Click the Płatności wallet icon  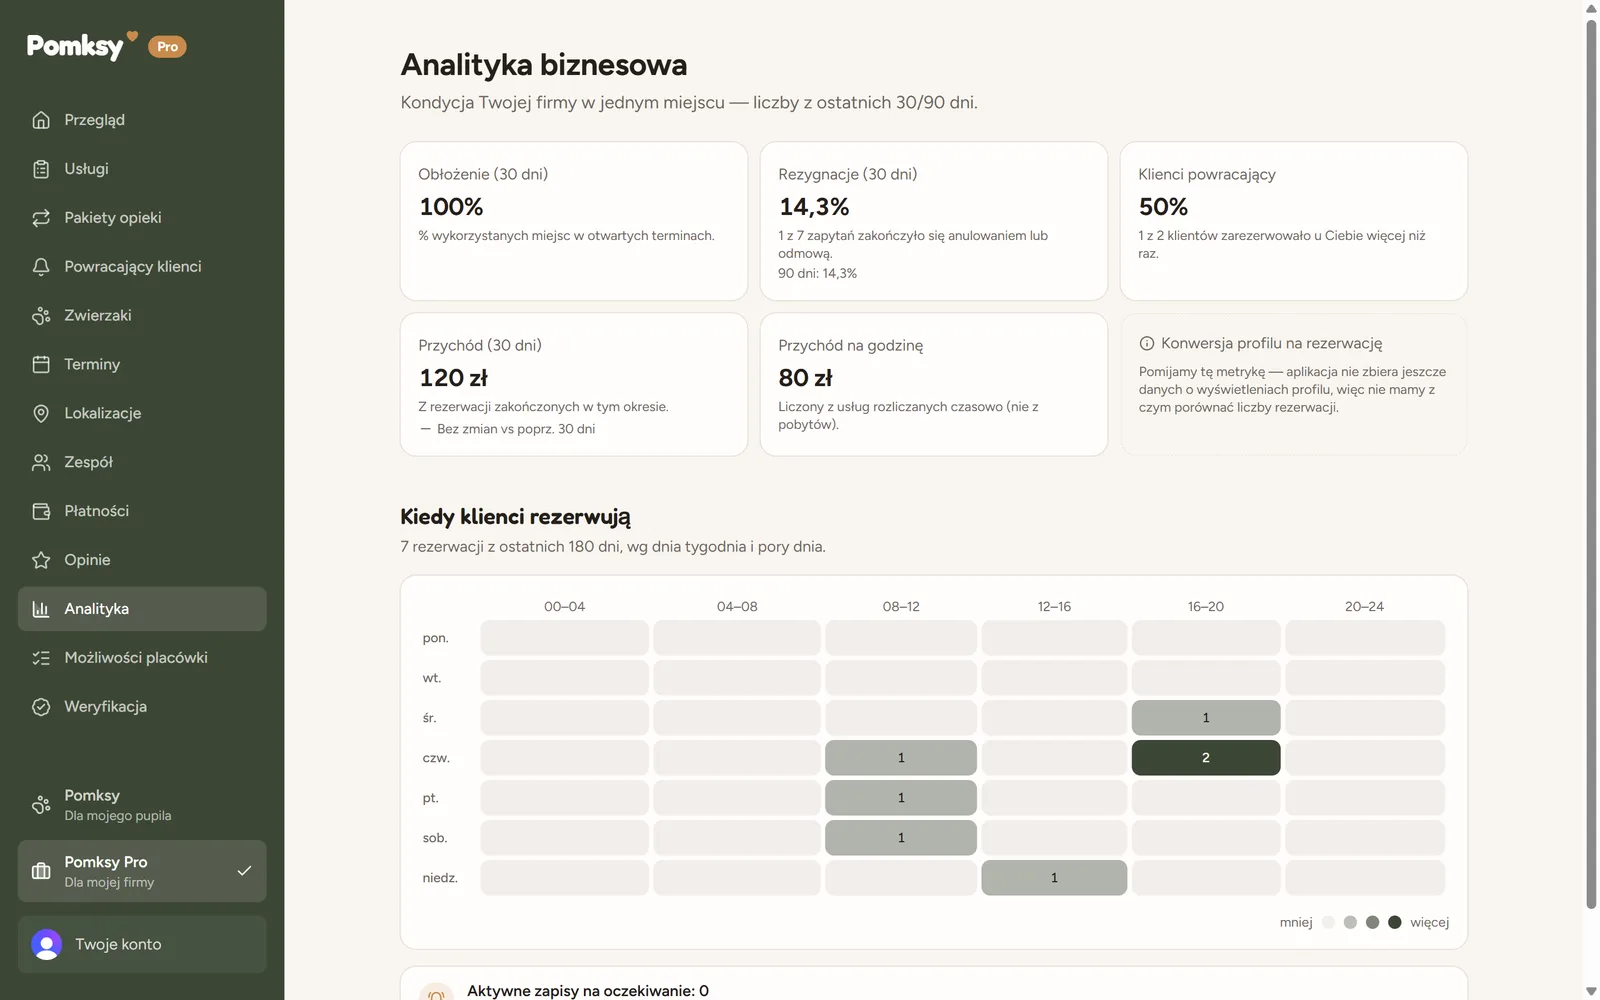[41, 511]
